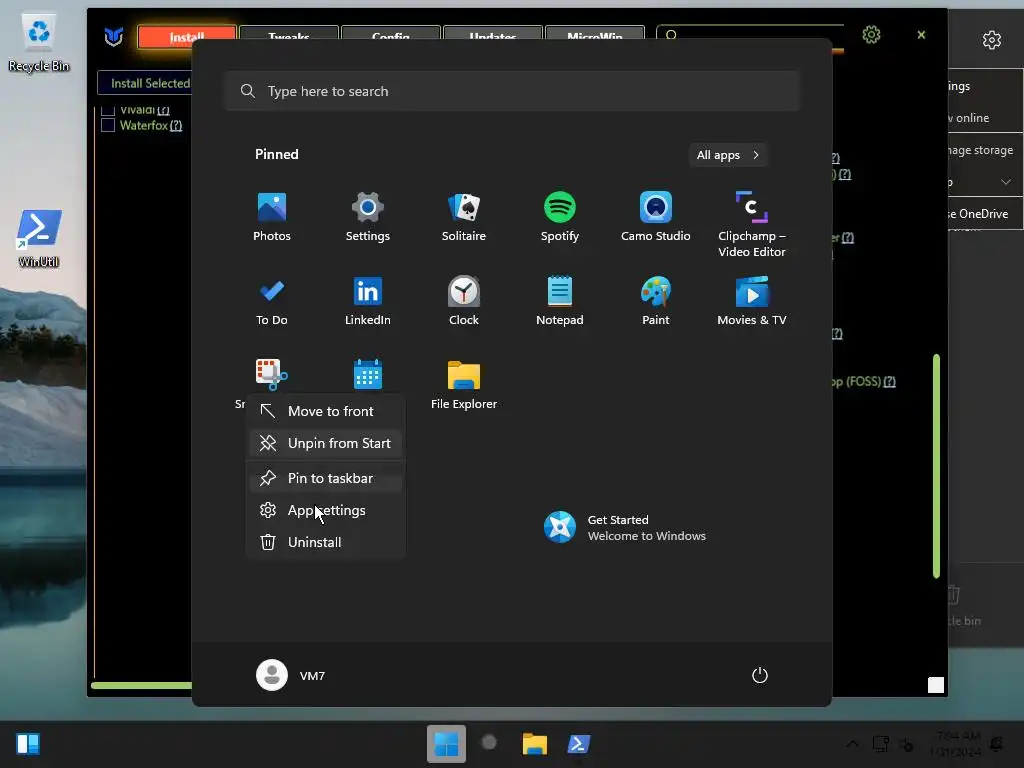Screen dimensions: 1024x768
Task: Click gear icon in right settings window
Action: pos(991,40)
